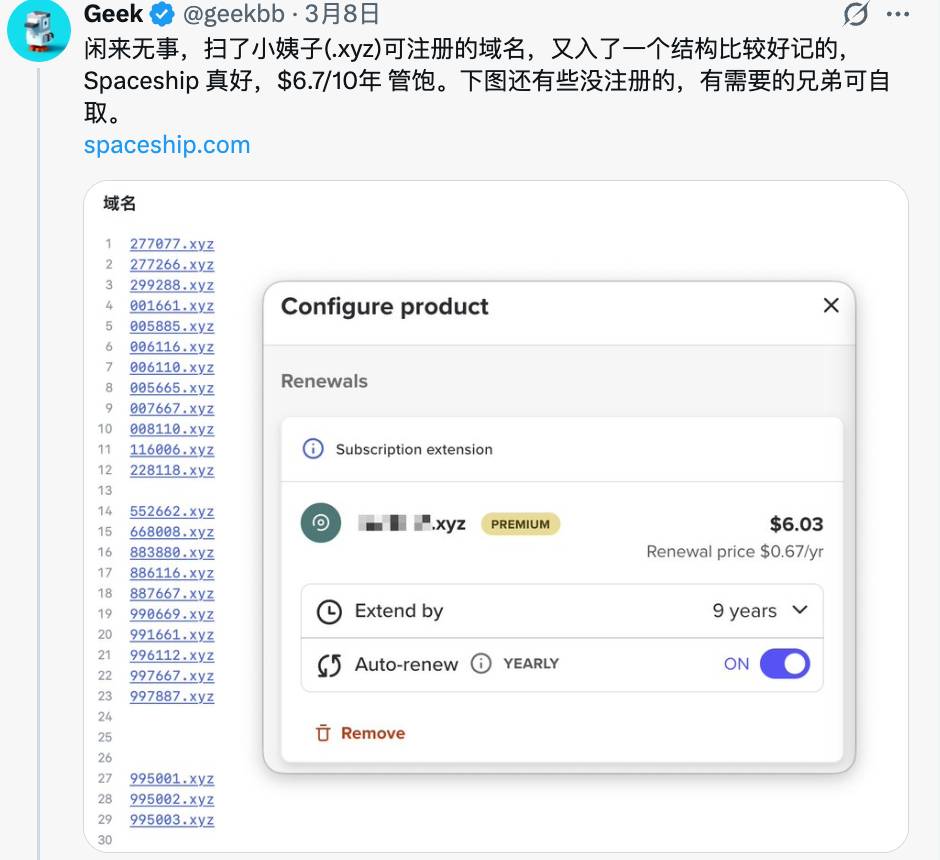Click the @geekbb handle
The image size is (940, 860).
pos(233,14)
